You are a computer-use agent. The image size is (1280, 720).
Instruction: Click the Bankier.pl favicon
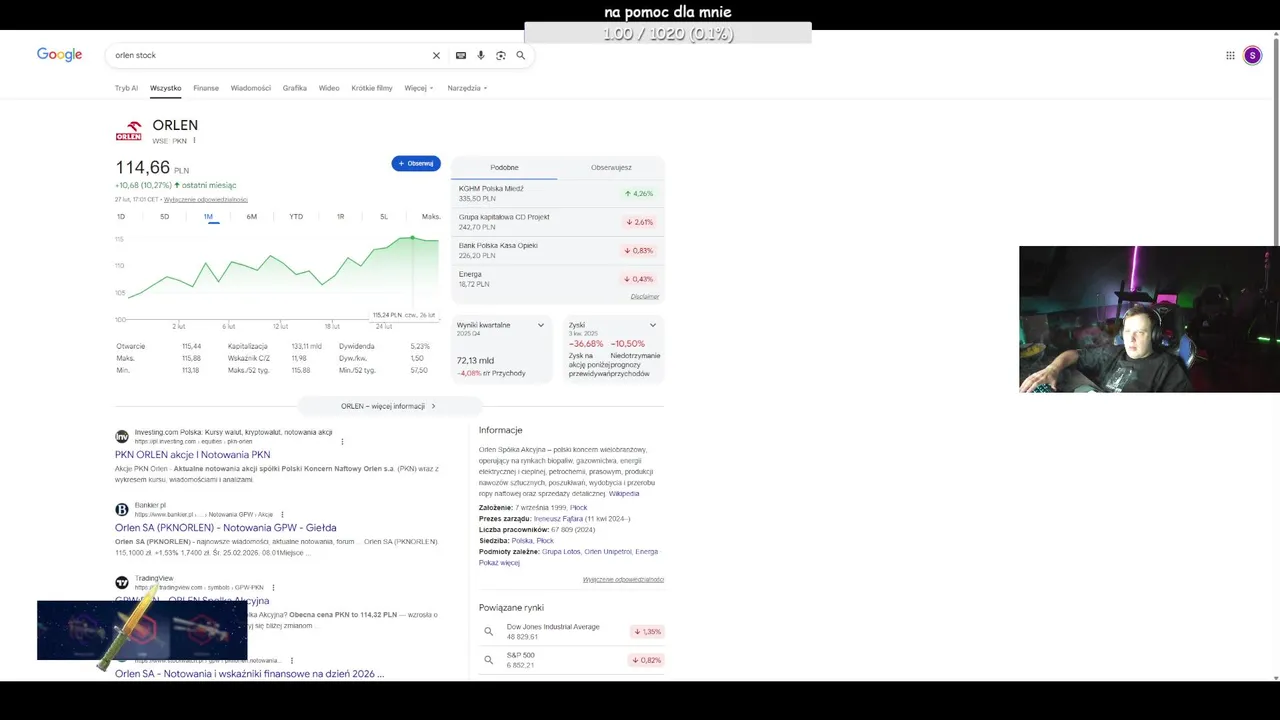[x=122, y=510]
